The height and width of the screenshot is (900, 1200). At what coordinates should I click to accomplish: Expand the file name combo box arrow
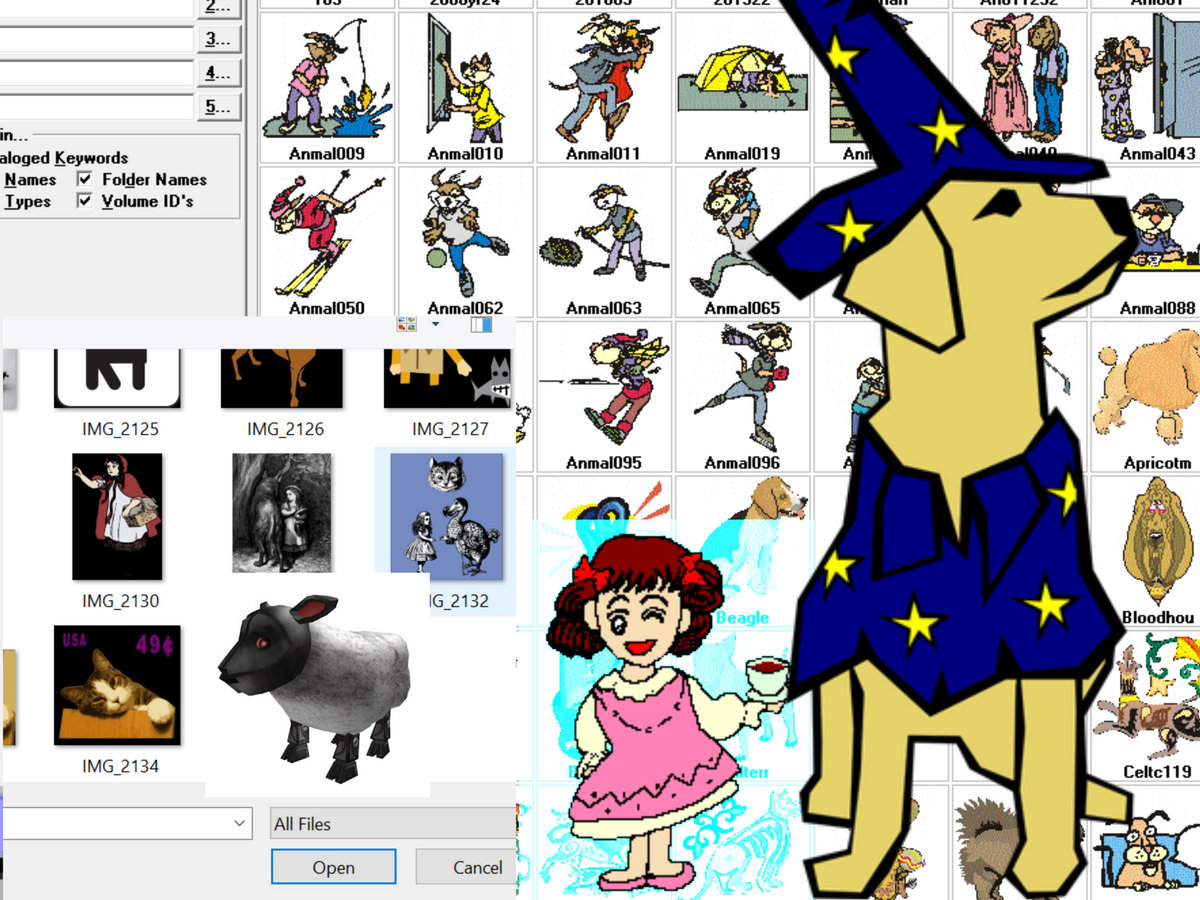pos(240,823)
